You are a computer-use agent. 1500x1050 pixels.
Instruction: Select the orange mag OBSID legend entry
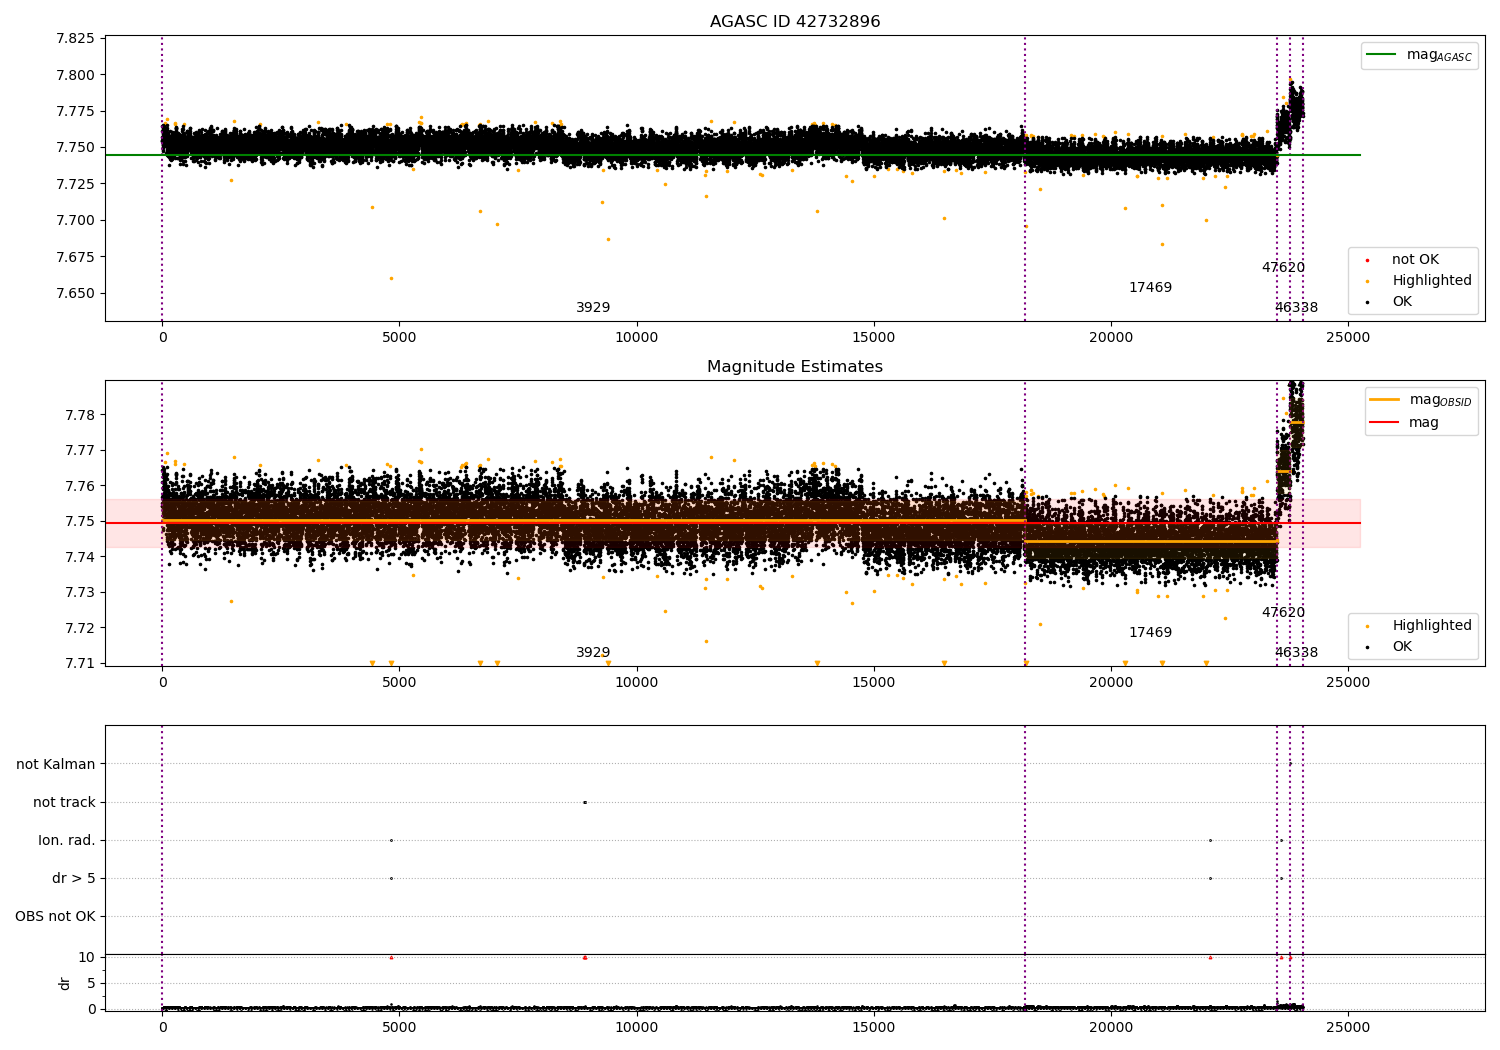(1420, 400)
